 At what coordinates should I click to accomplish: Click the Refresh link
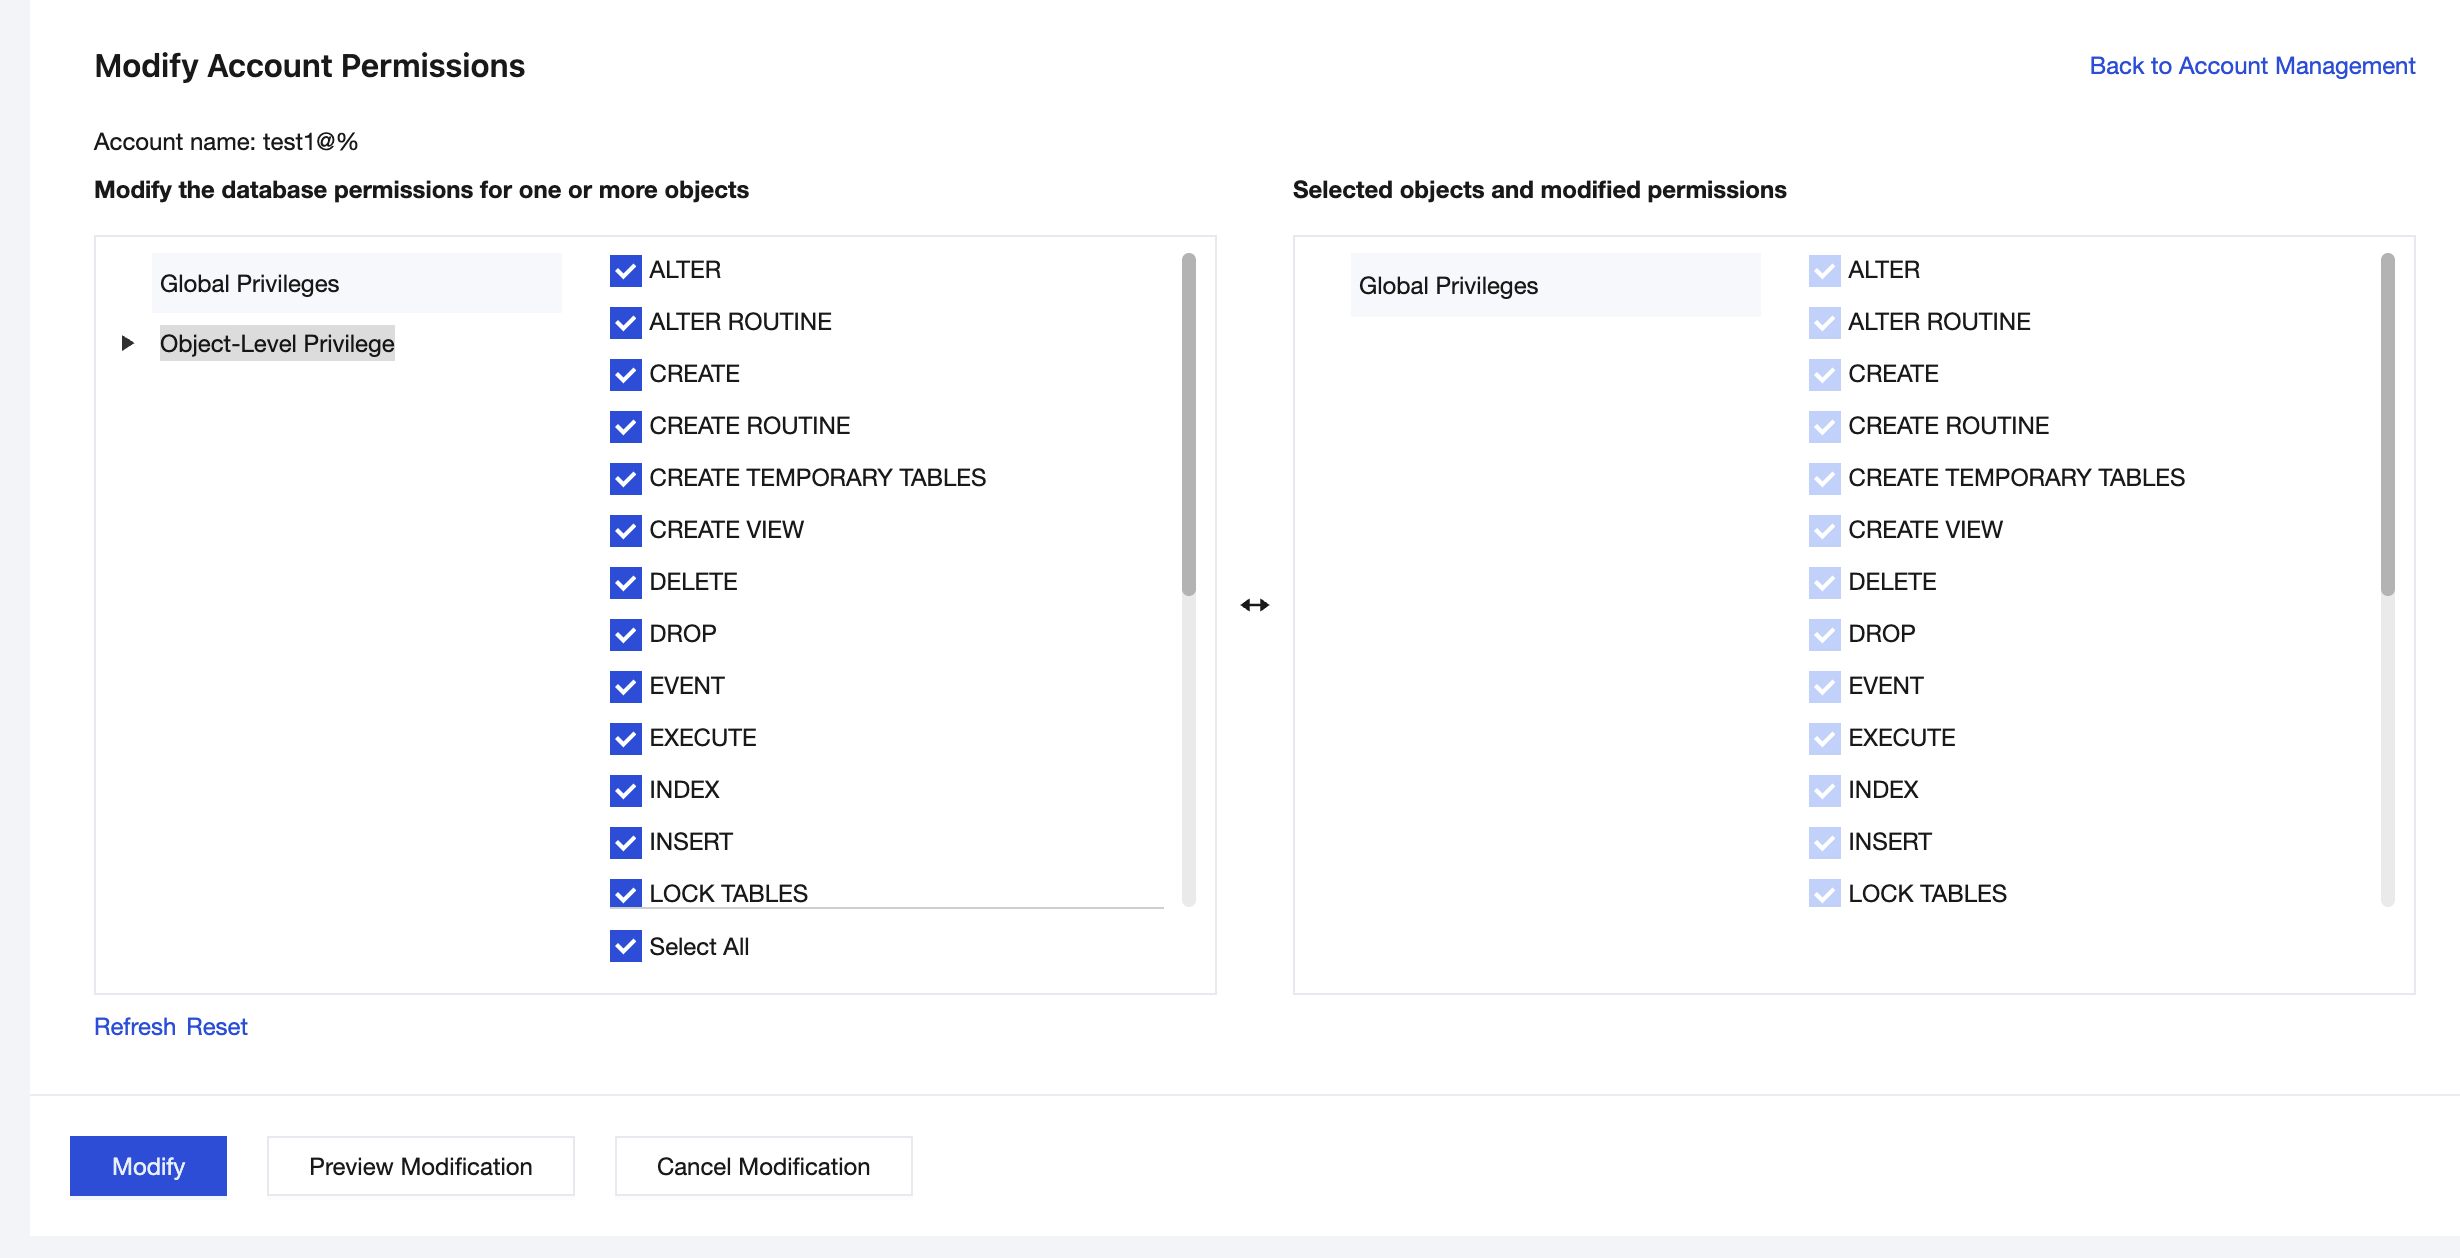(135, 1027)
